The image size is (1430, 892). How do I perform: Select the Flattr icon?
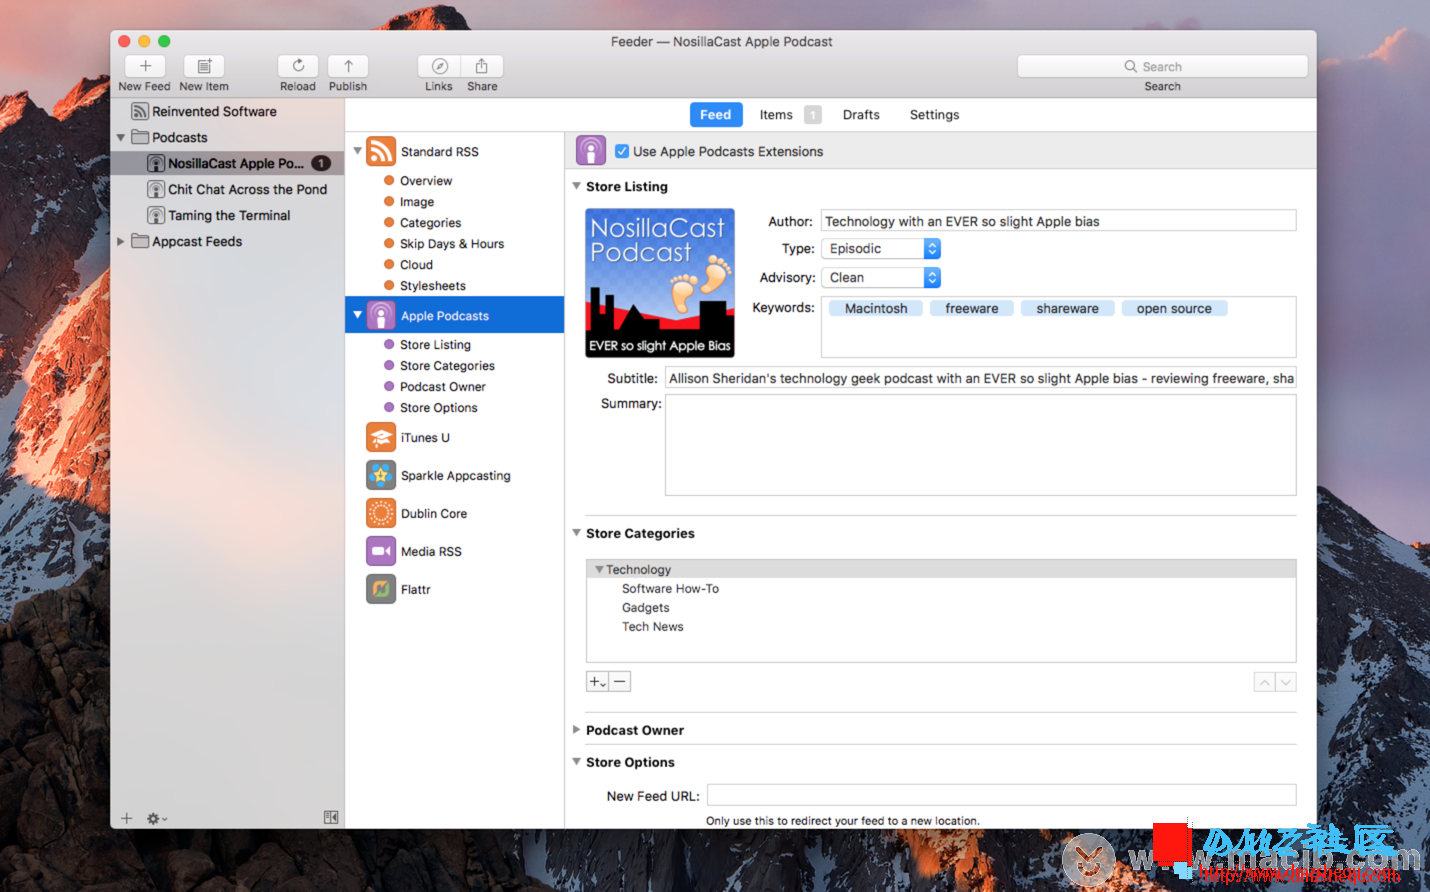tap(381, 589)
